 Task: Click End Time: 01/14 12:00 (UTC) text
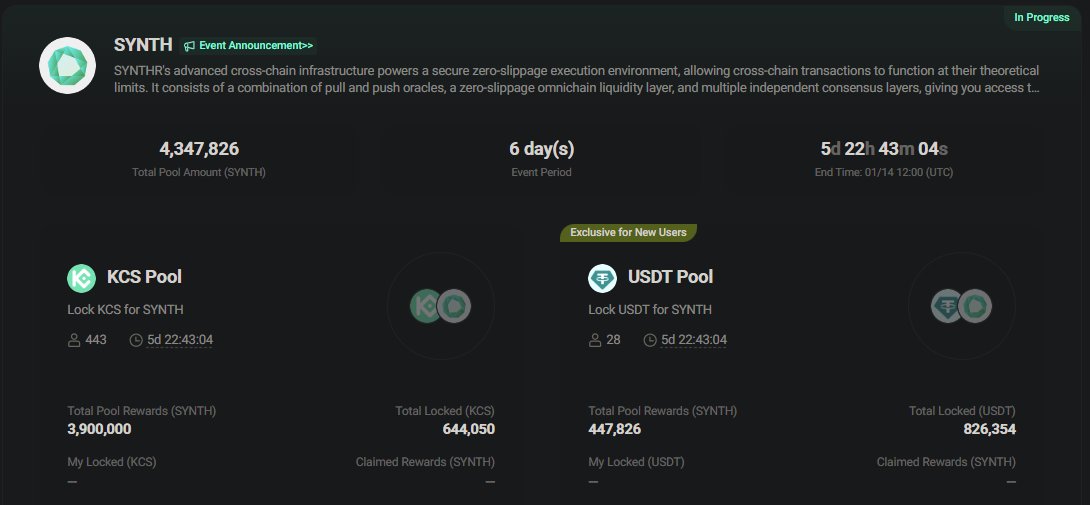[x=884, y=172]
